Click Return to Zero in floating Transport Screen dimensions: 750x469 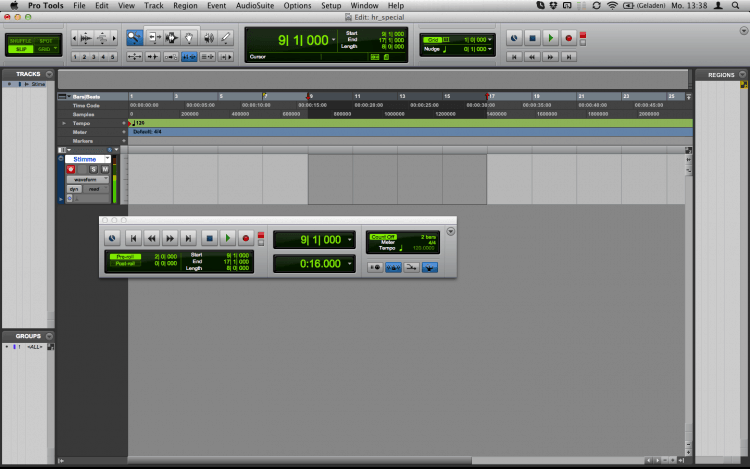pos(133,238)
